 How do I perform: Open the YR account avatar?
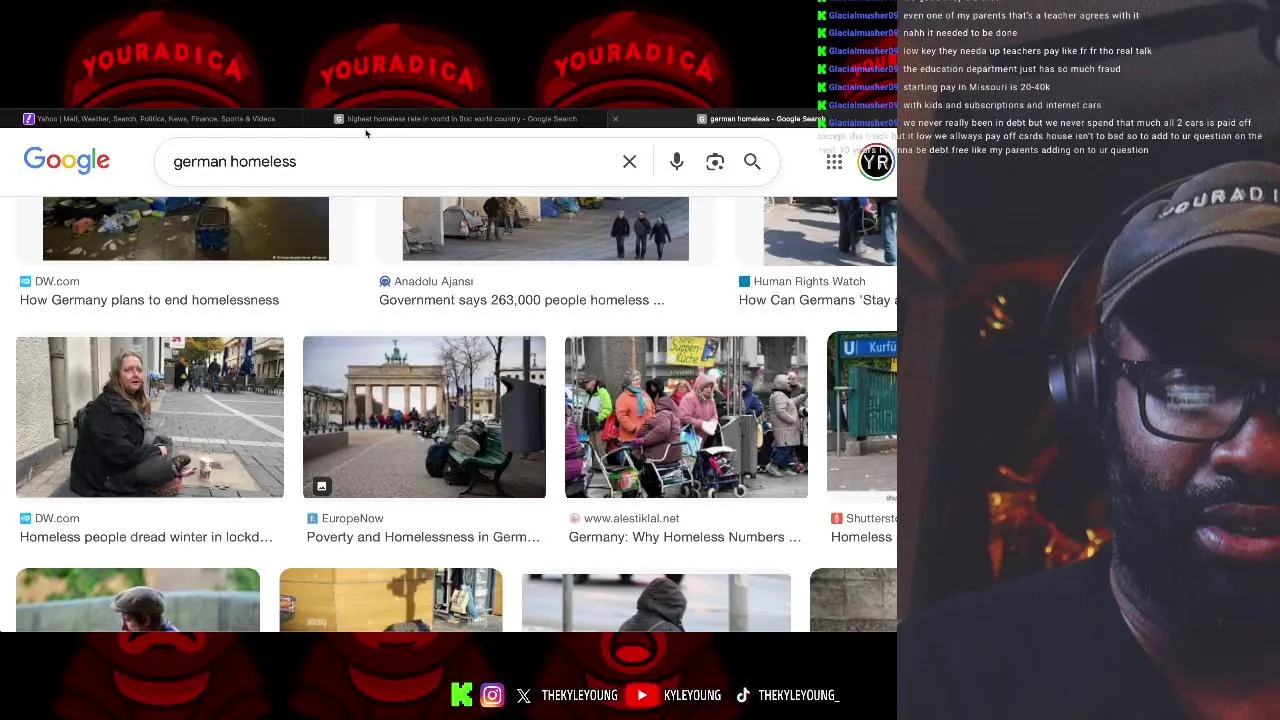tap(876, 162)
